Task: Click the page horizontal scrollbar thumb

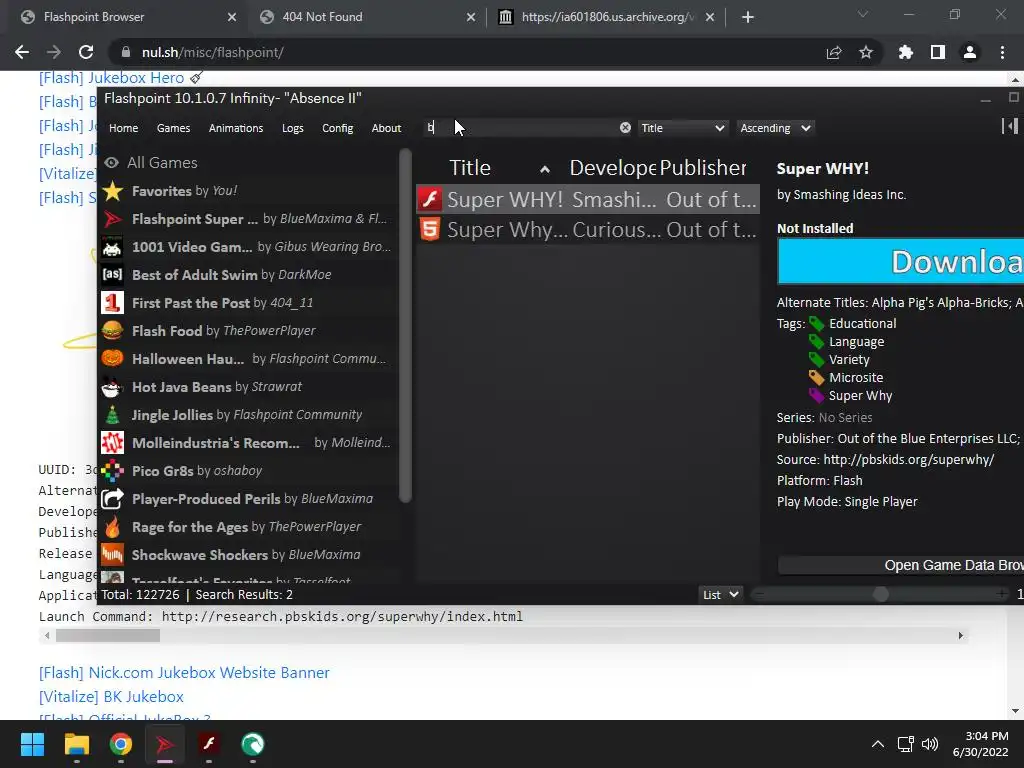Action: (x=107, y=635)
